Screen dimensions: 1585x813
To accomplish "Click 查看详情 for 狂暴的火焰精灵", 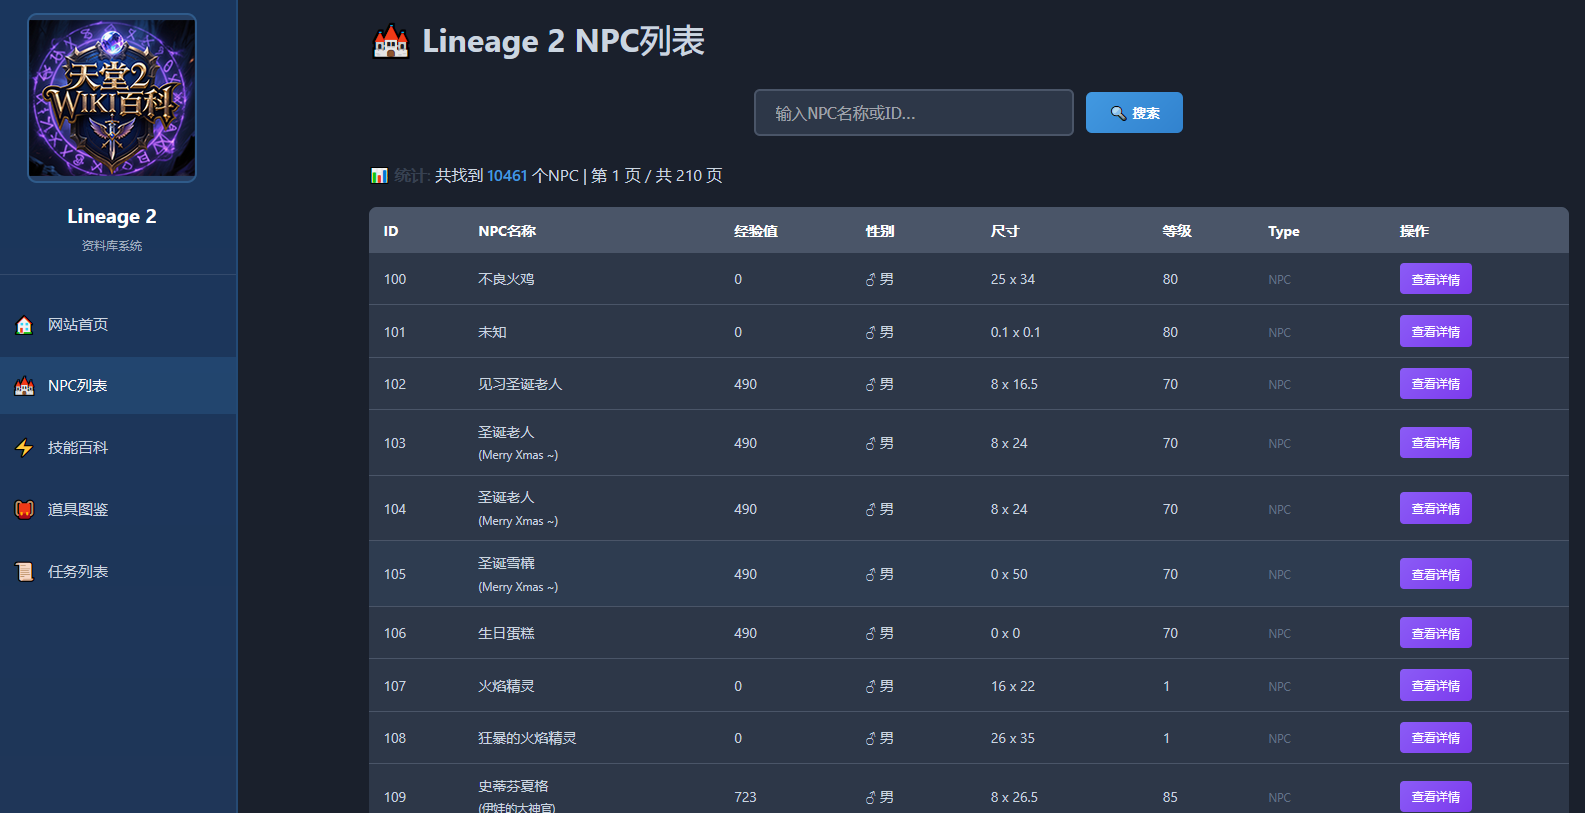I will (1435, 738).
